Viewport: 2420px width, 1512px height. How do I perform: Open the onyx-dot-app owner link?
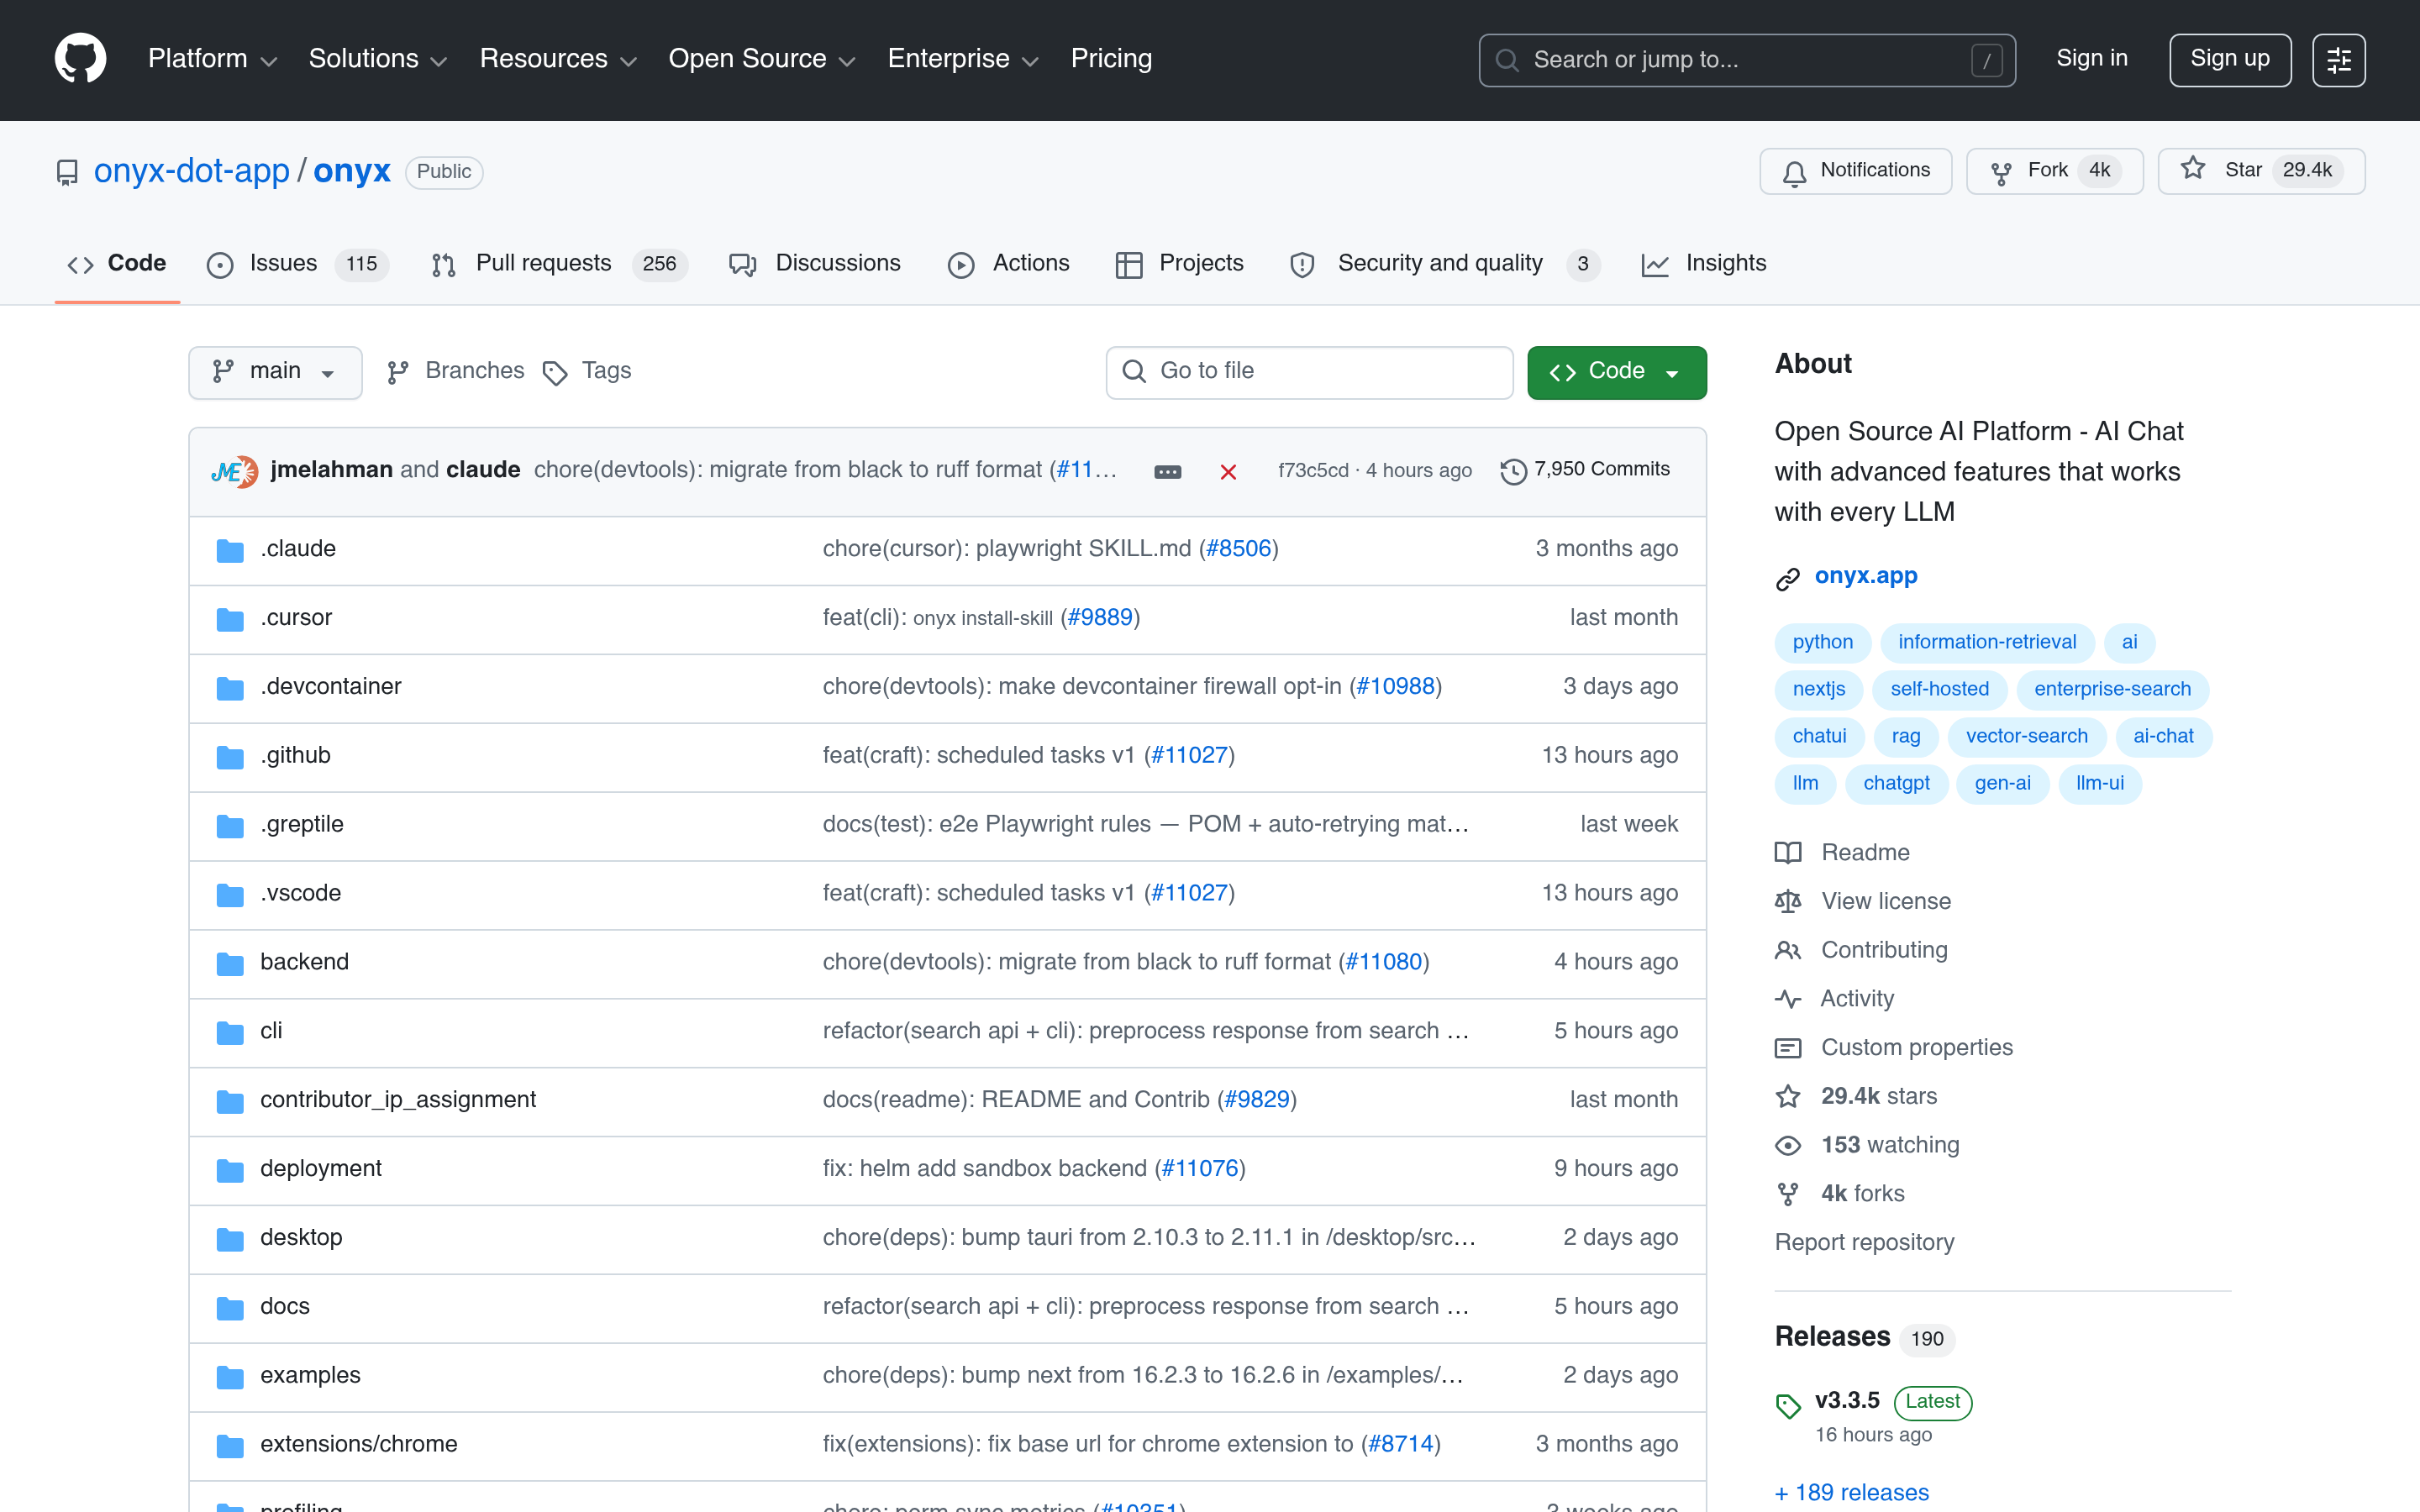[192, 171]
